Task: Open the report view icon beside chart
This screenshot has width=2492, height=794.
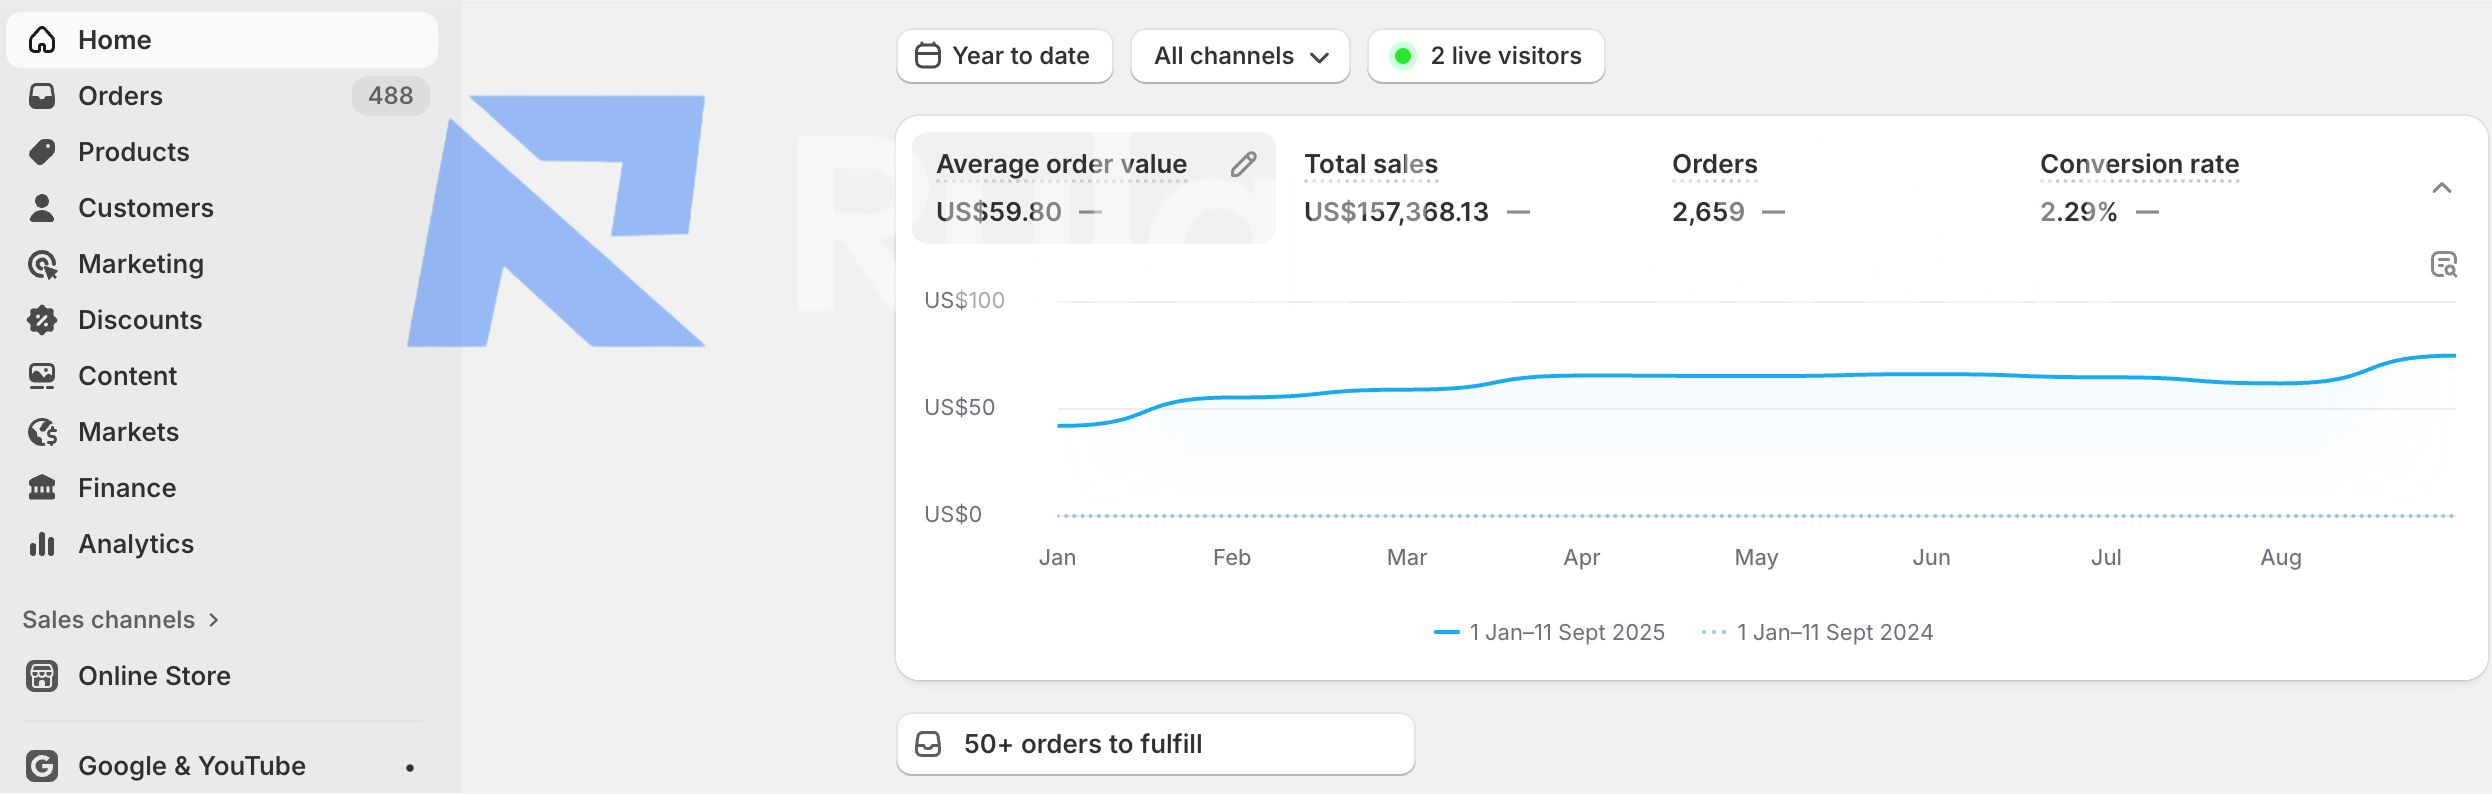Action: coord(2443,265)
